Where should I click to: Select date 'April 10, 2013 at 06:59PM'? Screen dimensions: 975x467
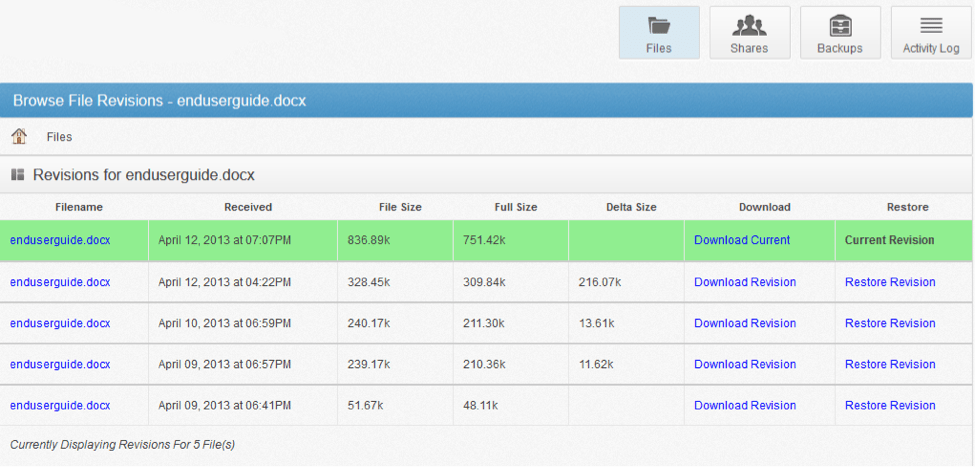[224, 323]
